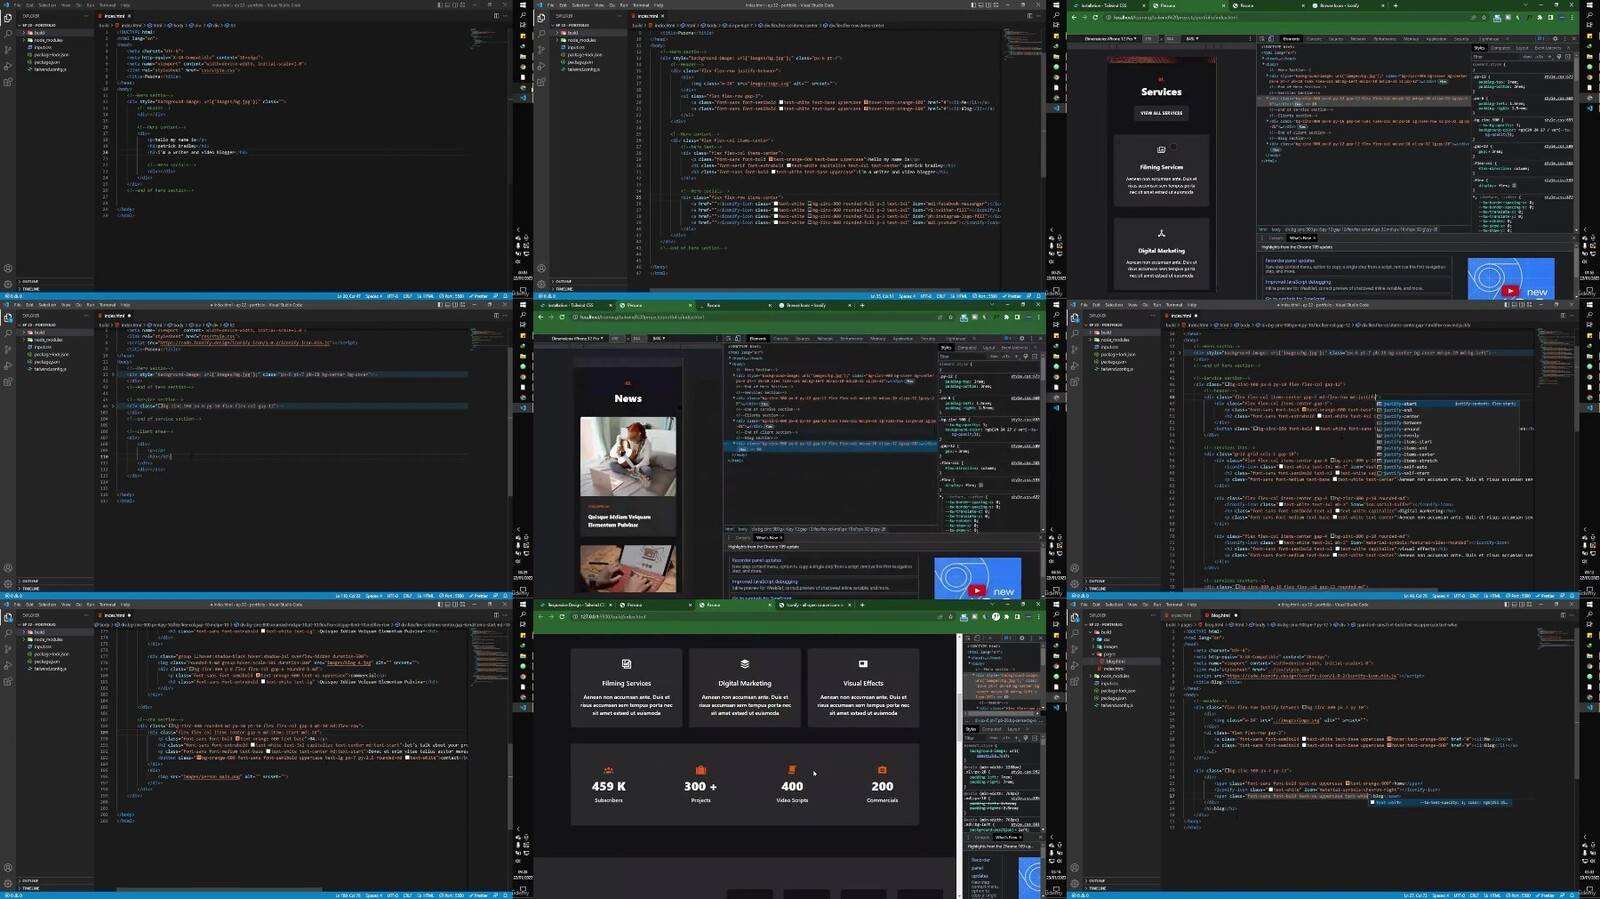The height and width of the screenshot is (899, 1600).
Task: Open Search view in bottom-left VS Code window
Action: tap(8, 633)
